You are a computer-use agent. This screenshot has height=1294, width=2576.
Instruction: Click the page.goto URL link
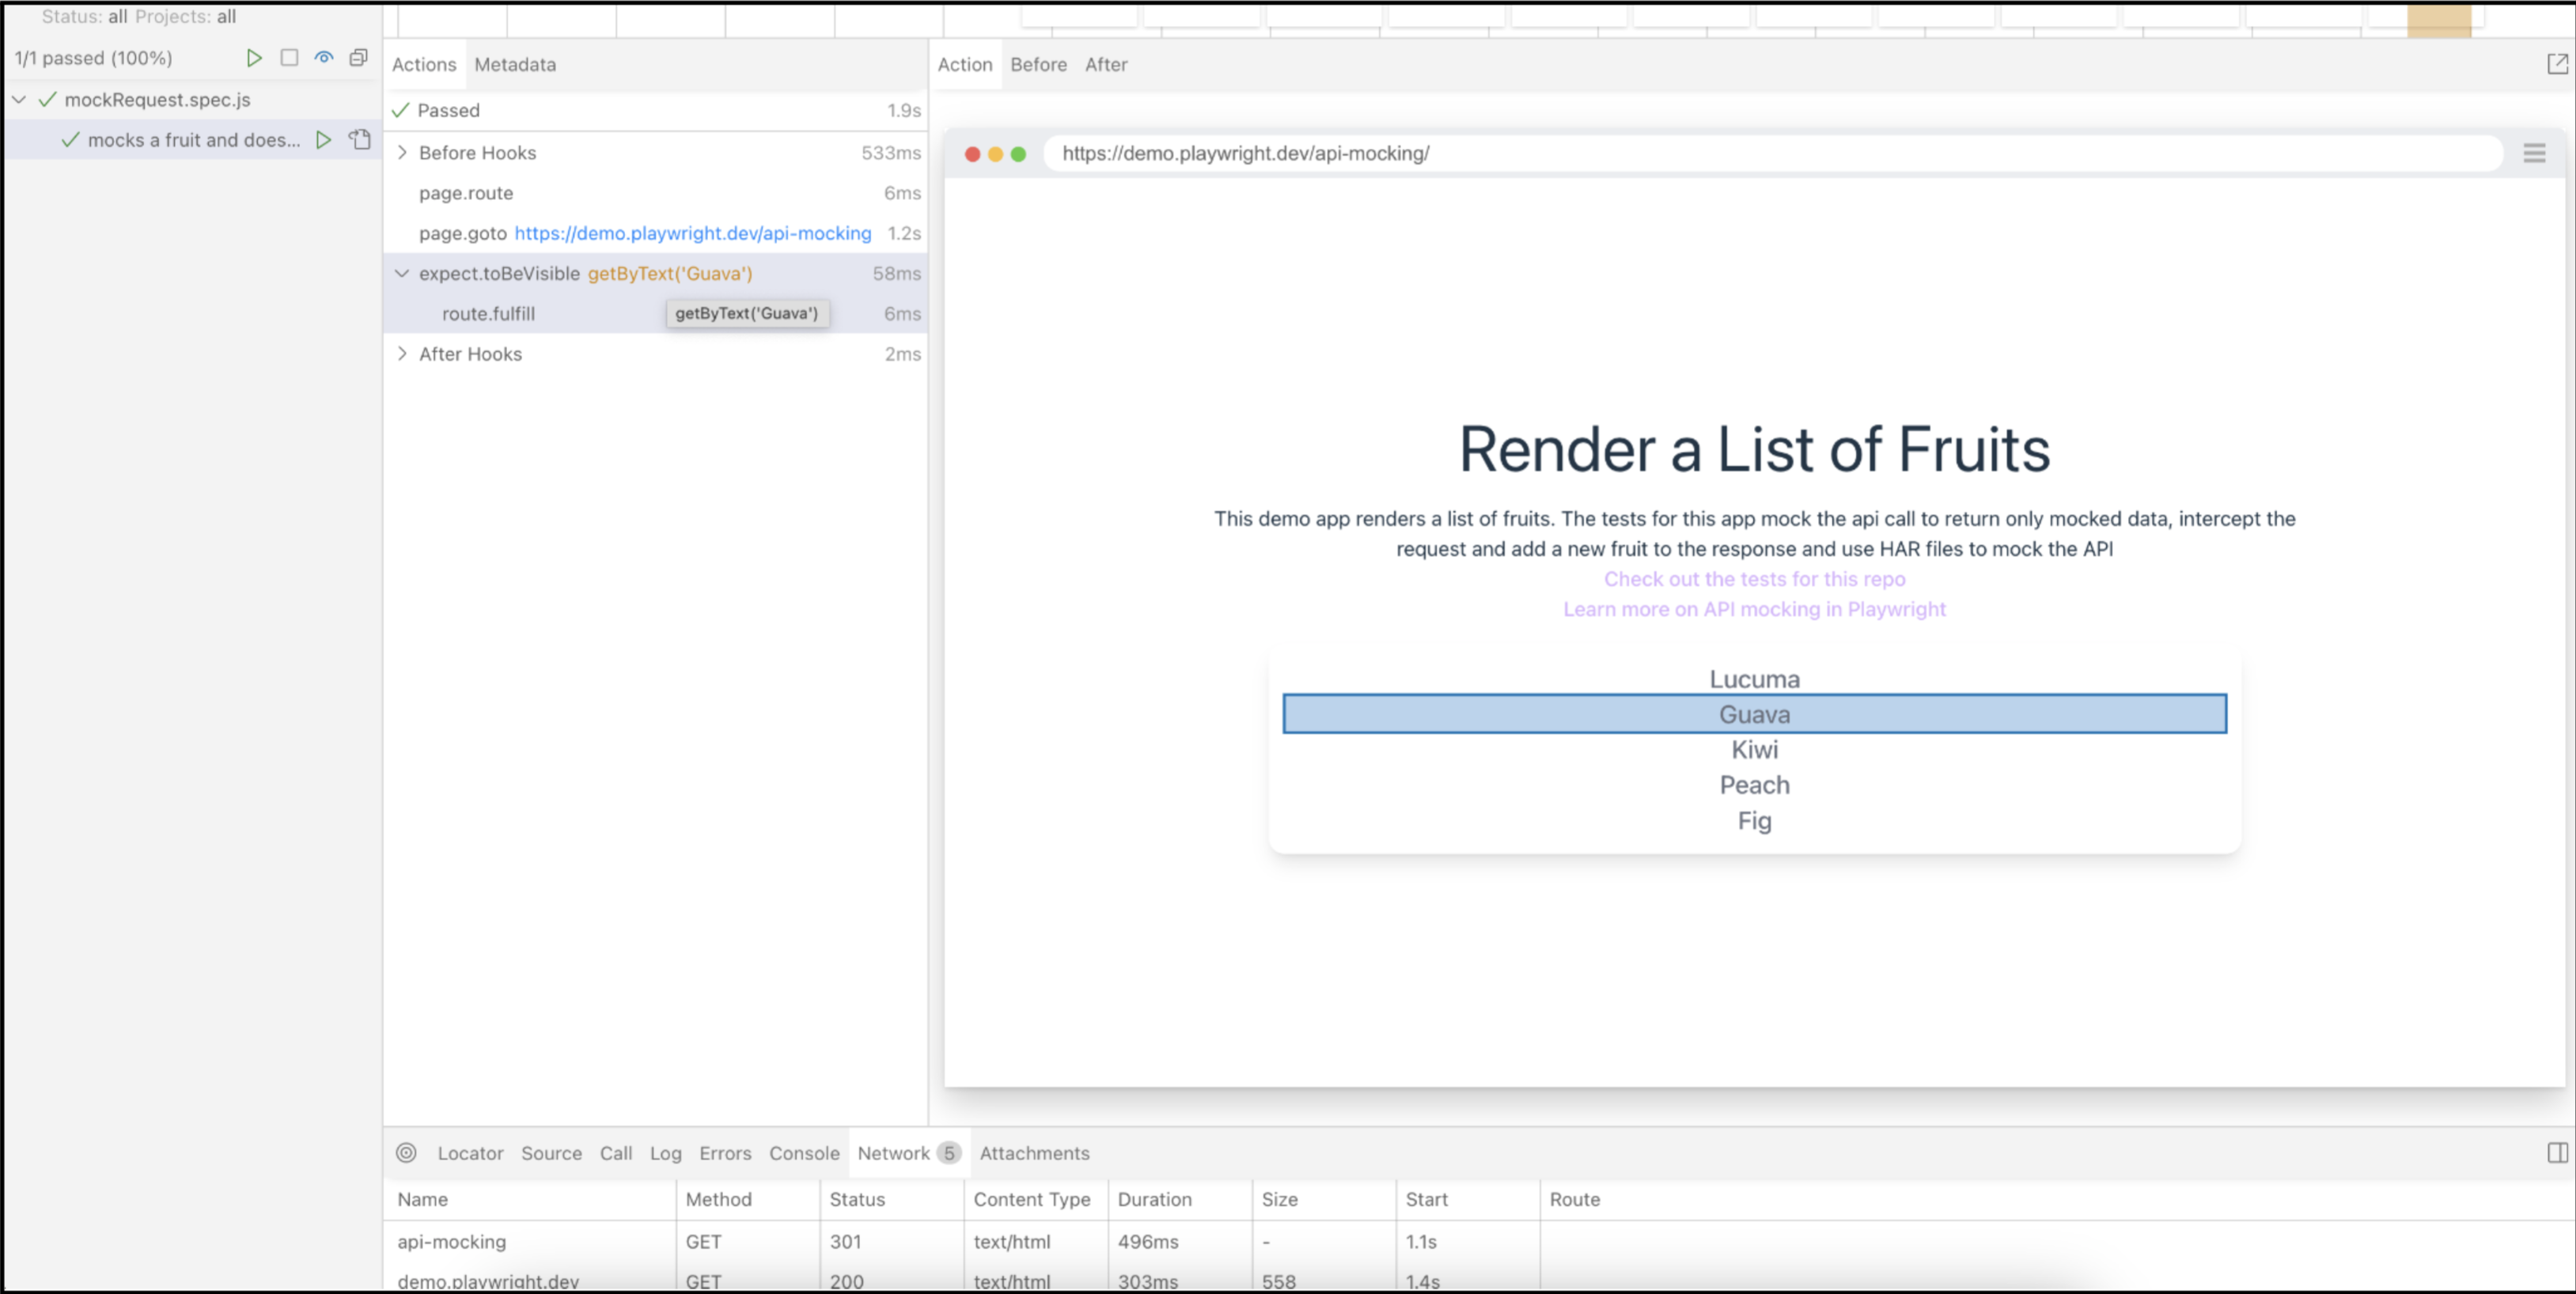tap(692, 233)
